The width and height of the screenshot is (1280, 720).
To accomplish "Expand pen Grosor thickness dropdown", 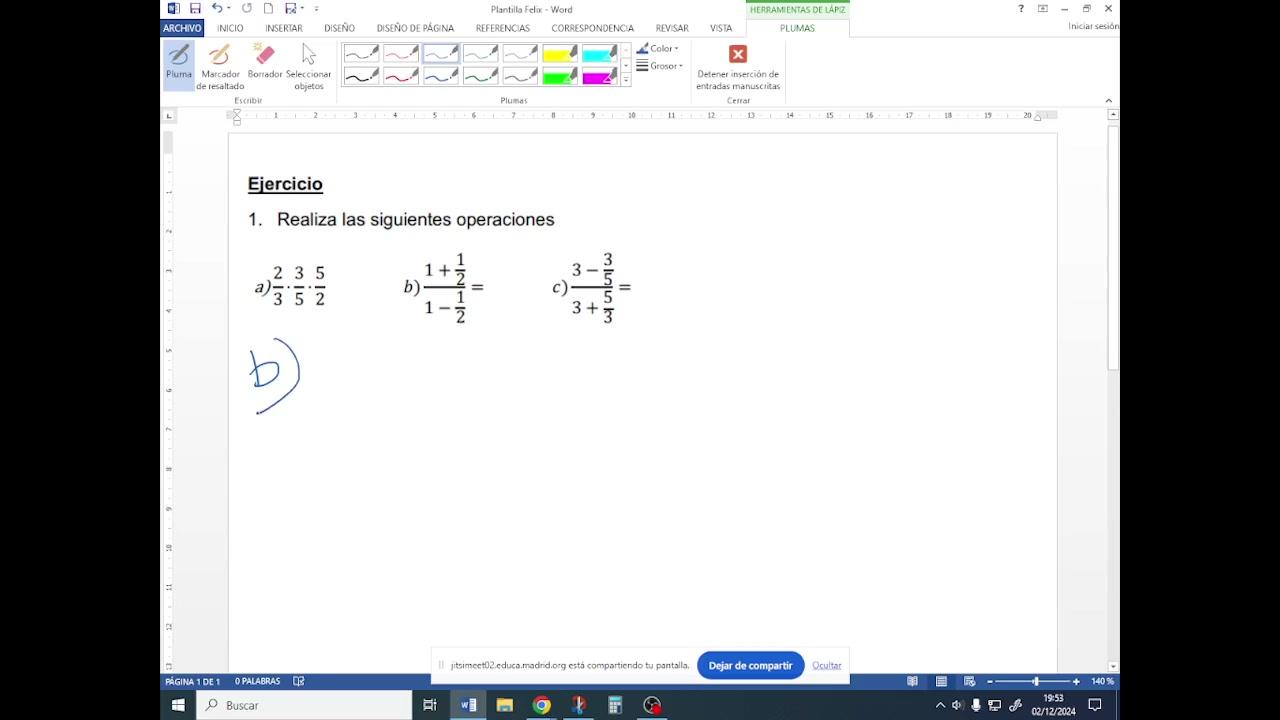I will tap(660, 66).
